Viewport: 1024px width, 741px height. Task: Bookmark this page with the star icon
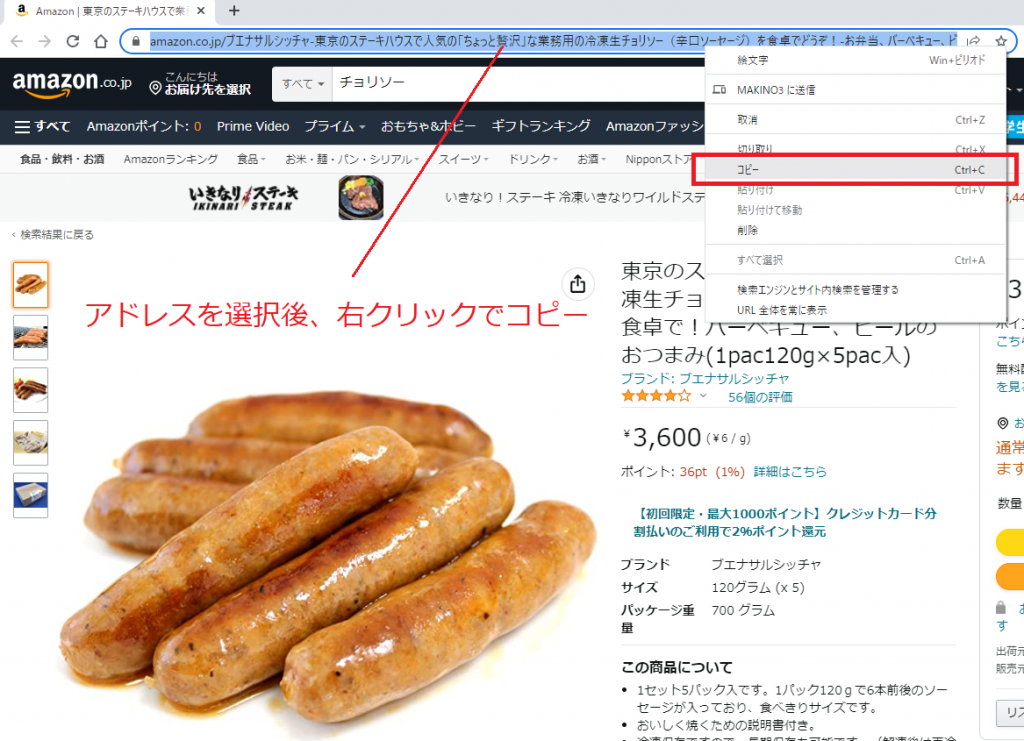coord(1001,41)
